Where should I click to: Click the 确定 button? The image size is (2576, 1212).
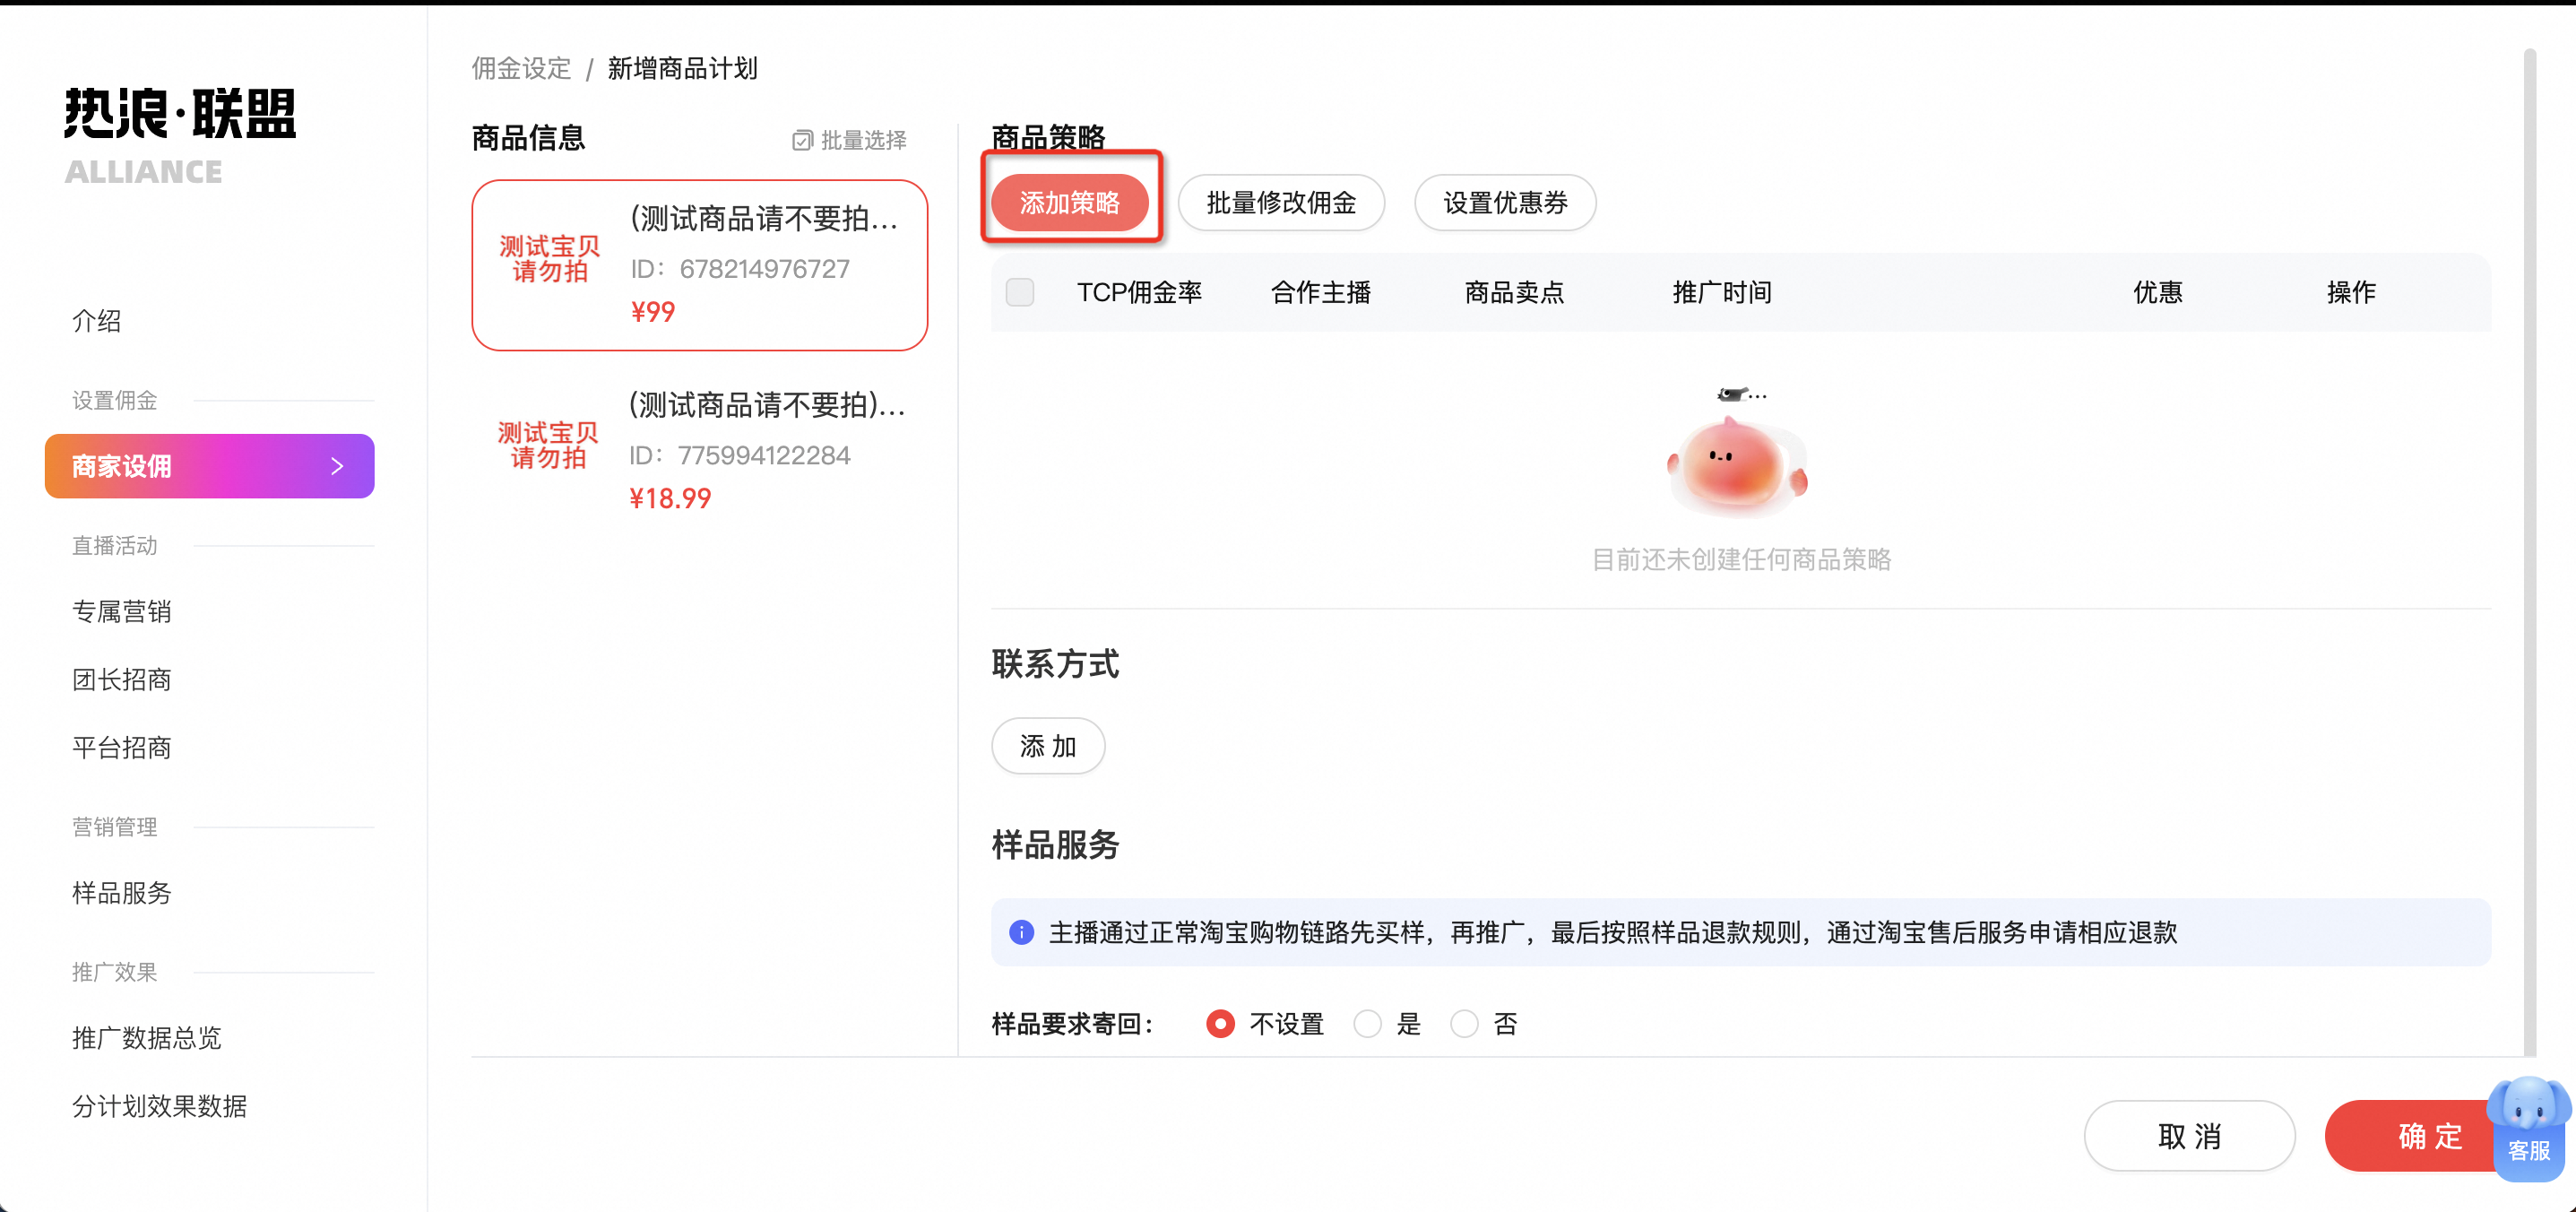point(2430,1136)
